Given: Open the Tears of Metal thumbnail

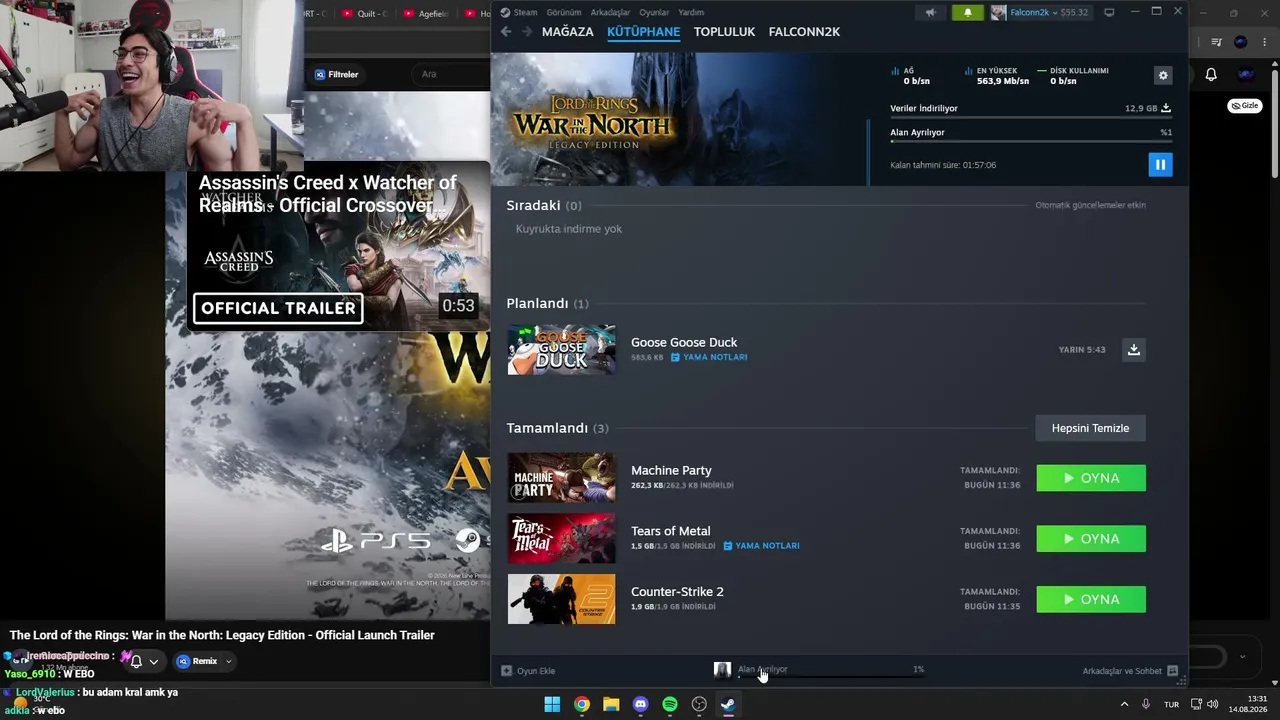Looking at the screenshot, I should pos(561,539).
